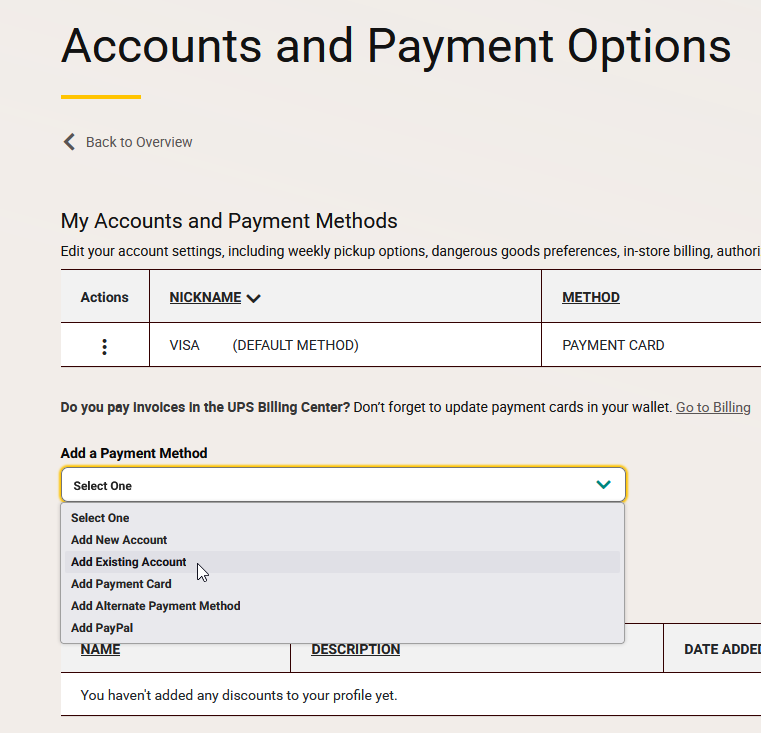Follow the Go to Billing link

pyautogui.click(x=713, y=407)
